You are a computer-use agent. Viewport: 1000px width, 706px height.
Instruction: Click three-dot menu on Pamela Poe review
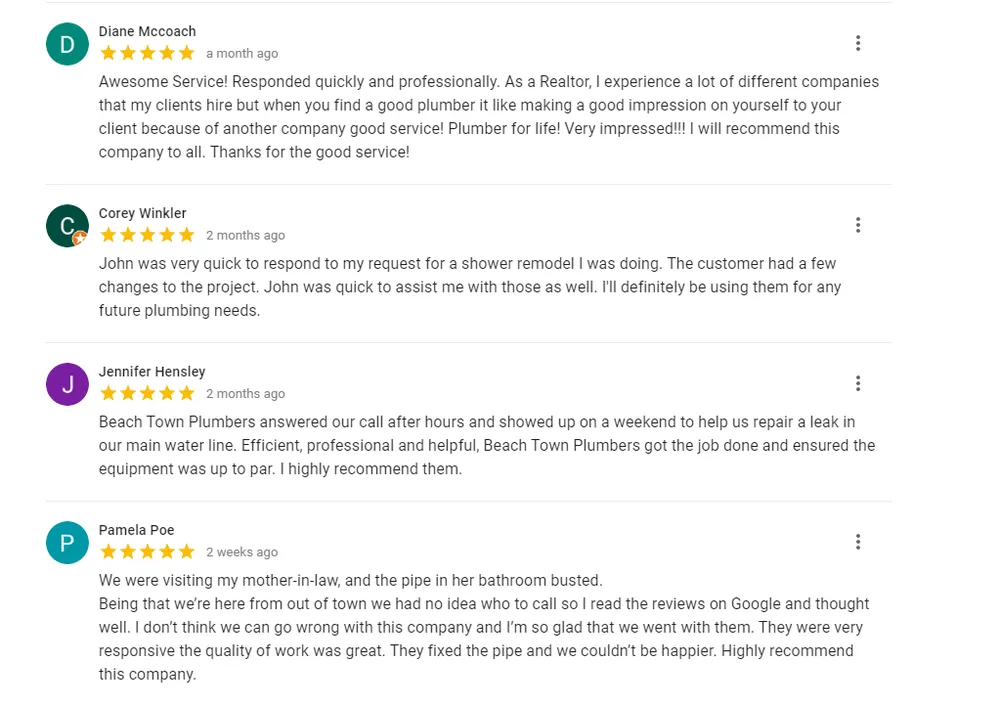point(858,542)
